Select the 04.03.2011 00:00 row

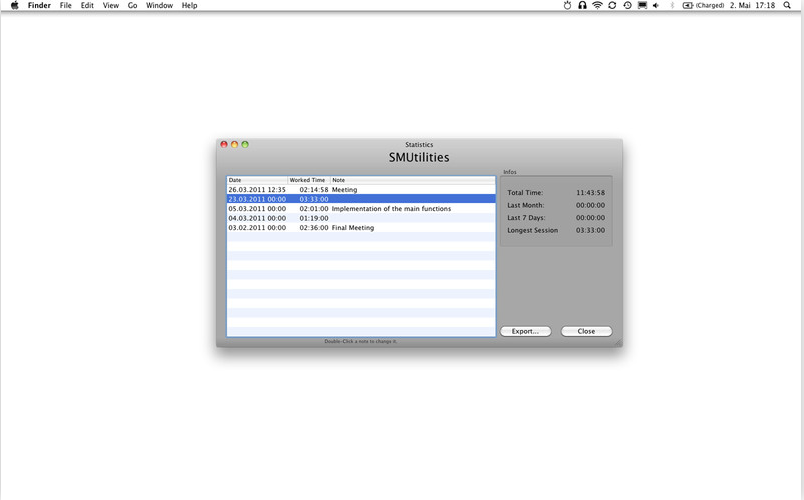[361, 218]
